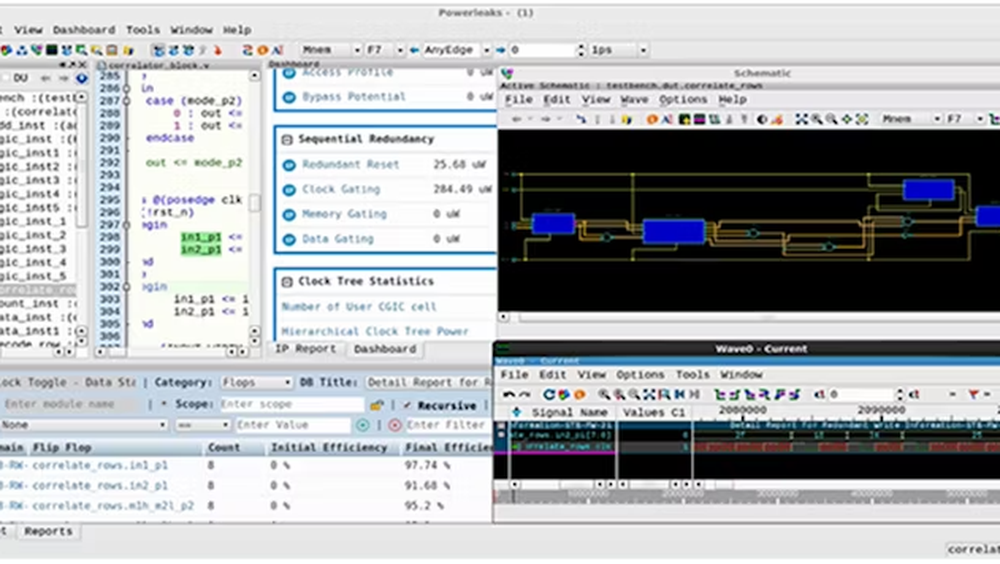Click Clock Gating circle icon

(x=289, y=189)
